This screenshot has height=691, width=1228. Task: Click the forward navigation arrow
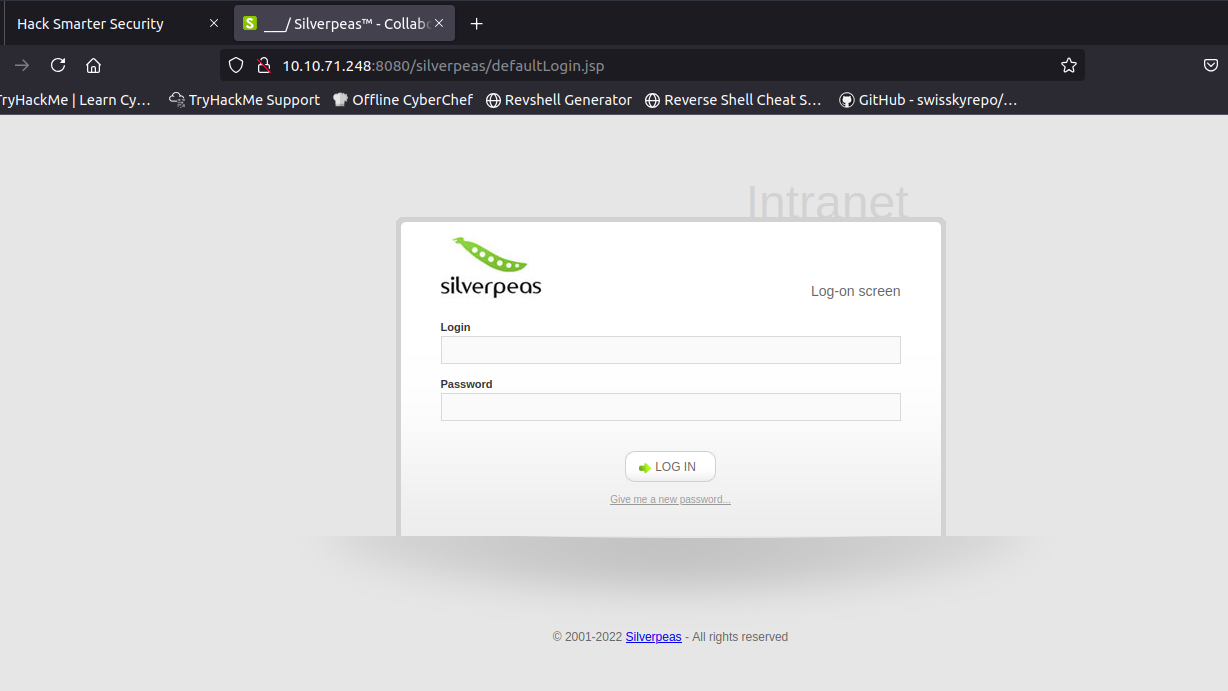[22, 65]
